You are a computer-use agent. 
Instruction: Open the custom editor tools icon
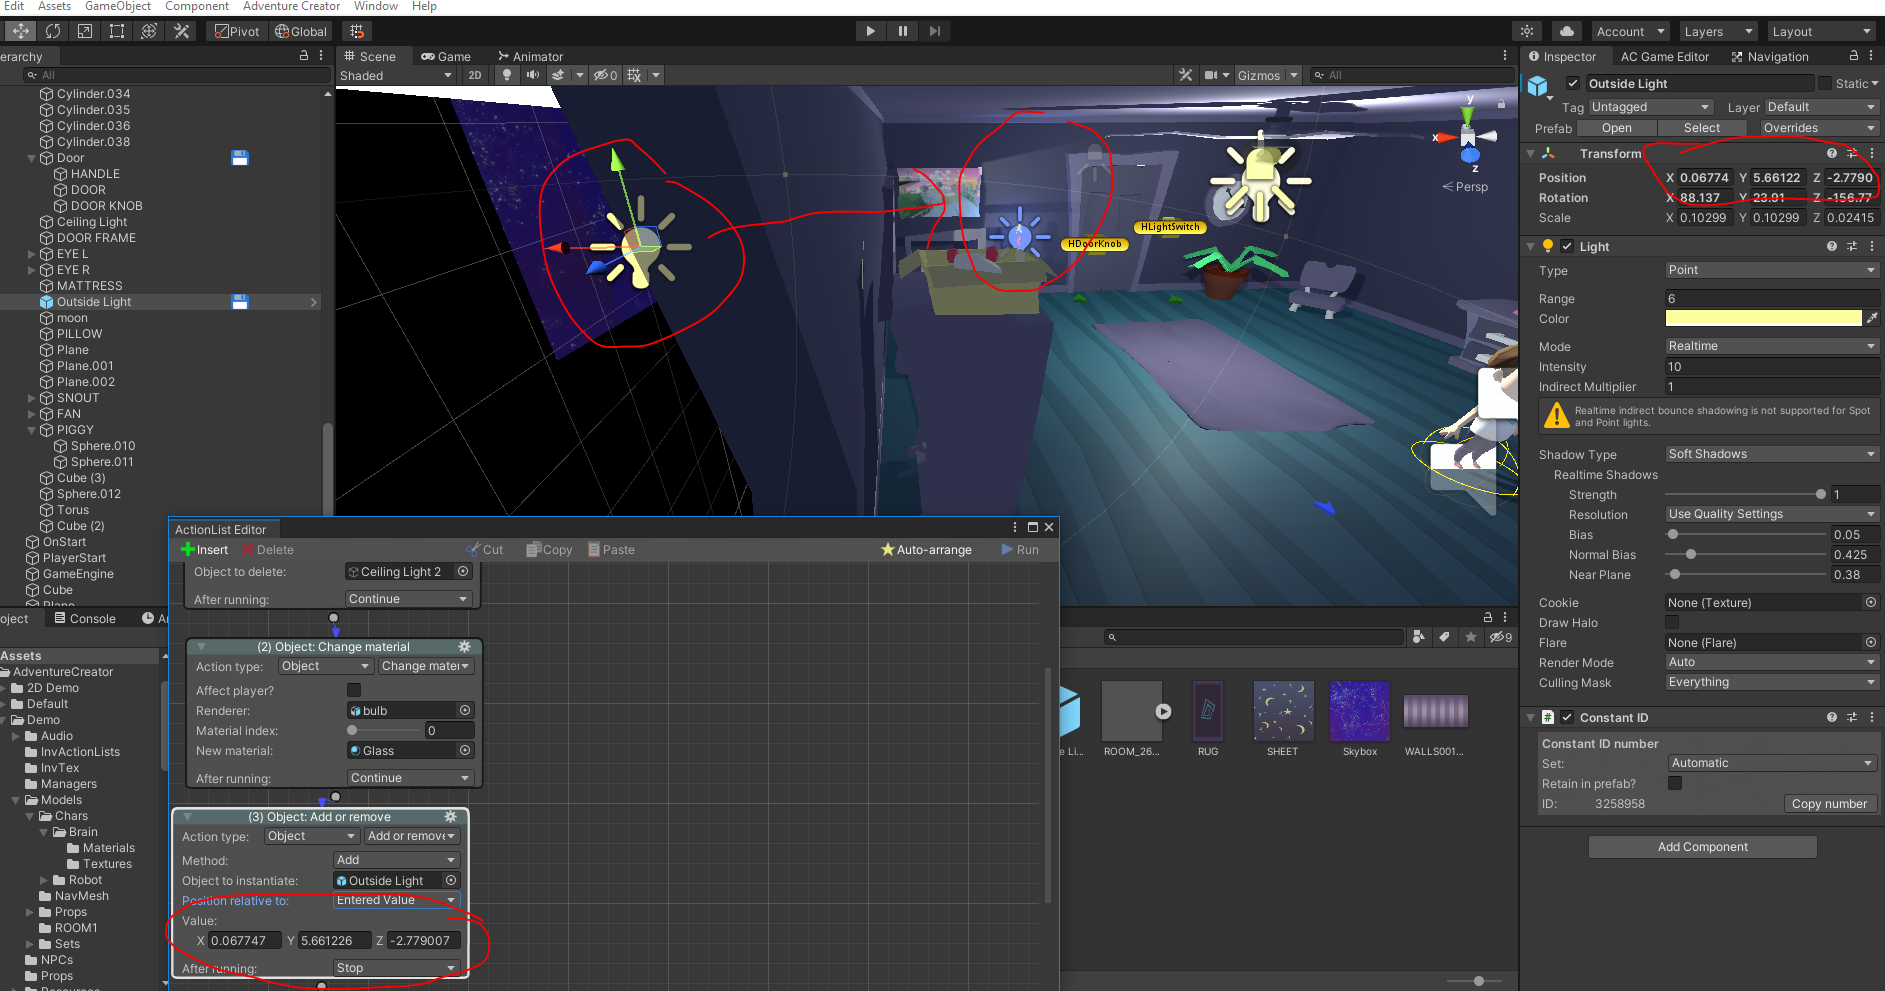[181, 31]
